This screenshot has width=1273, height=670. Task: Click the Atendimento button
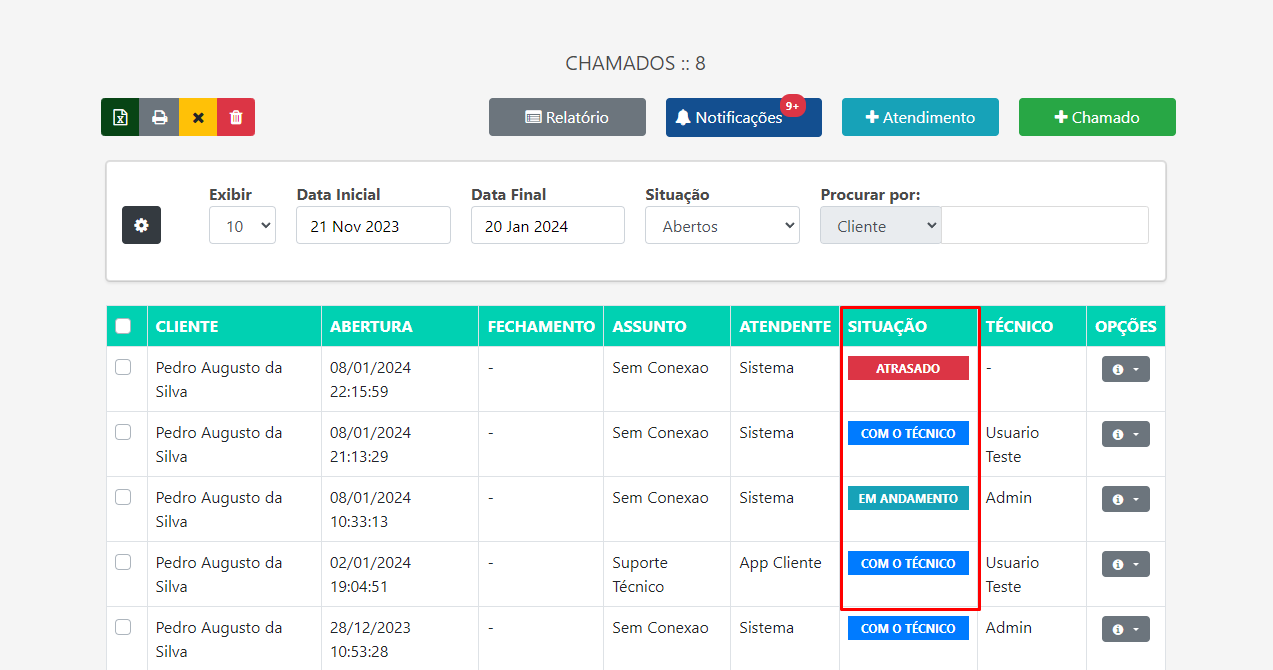click(919, 117)
